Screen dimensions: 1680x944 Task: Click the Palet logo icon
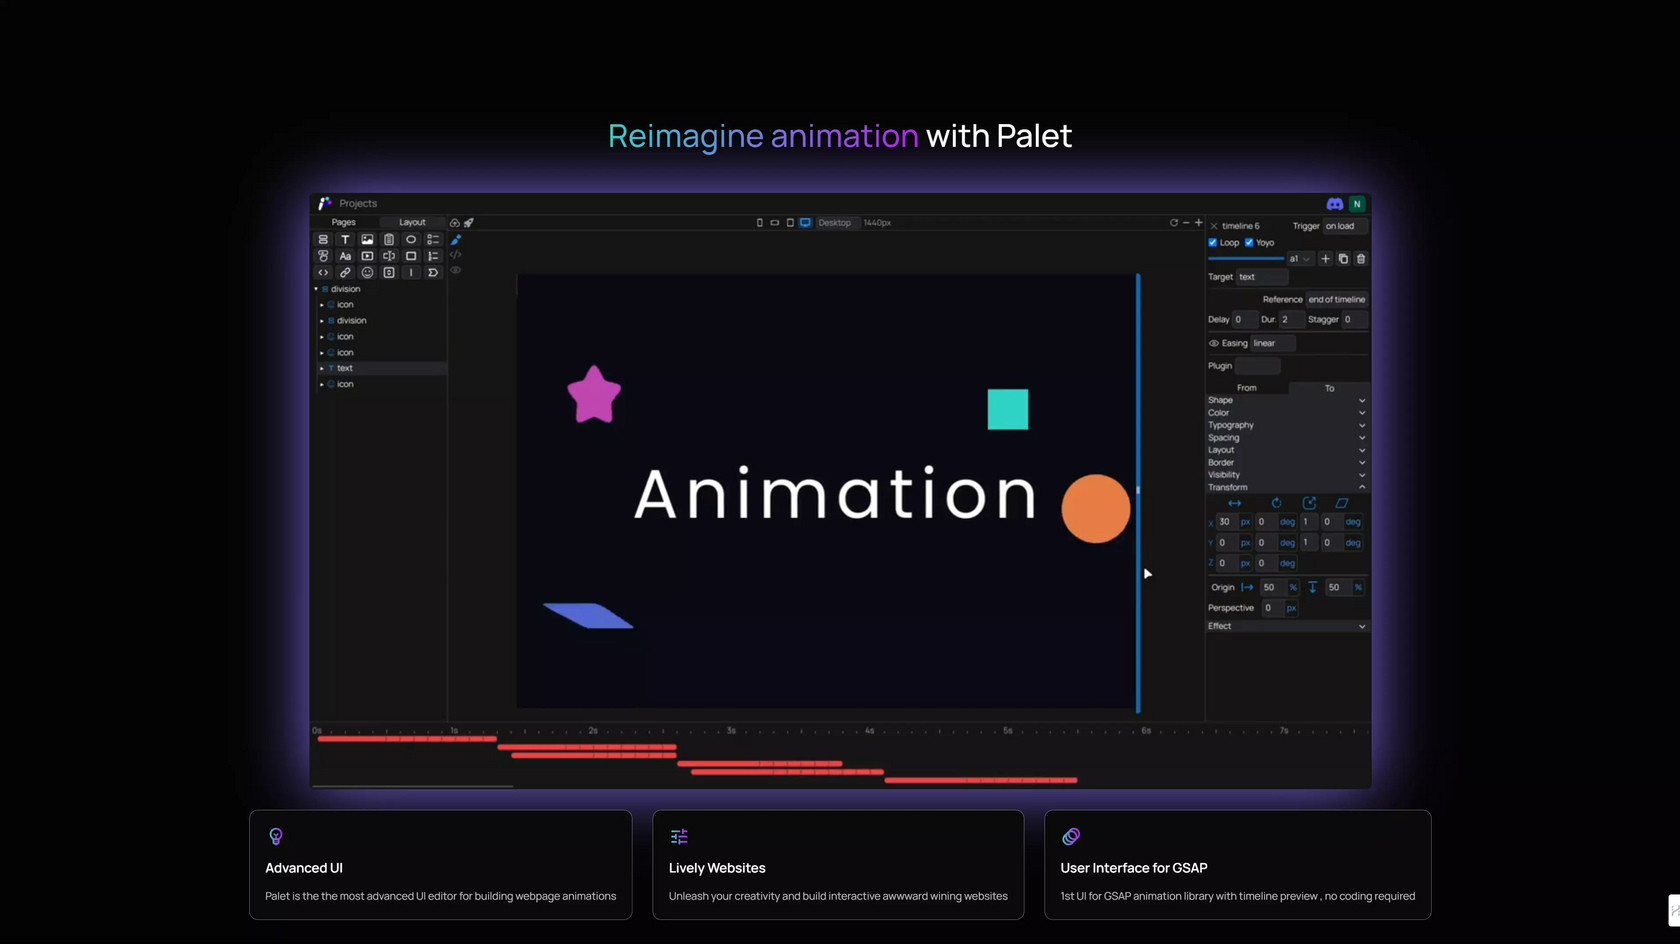pos(324,204)
